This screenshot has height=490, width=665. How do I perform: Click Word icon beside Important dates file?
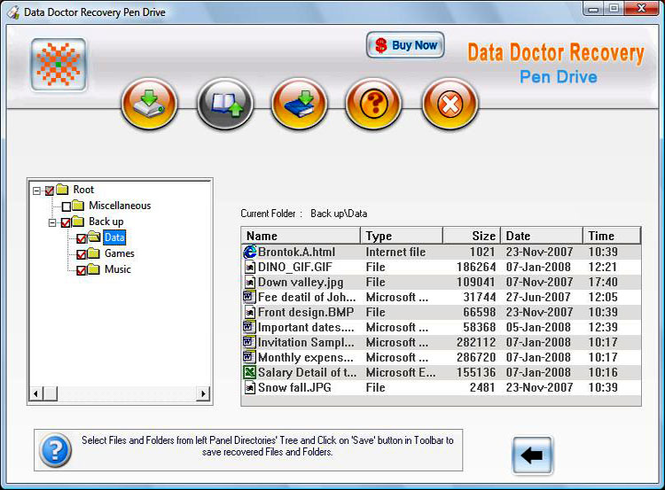point(249,327)
